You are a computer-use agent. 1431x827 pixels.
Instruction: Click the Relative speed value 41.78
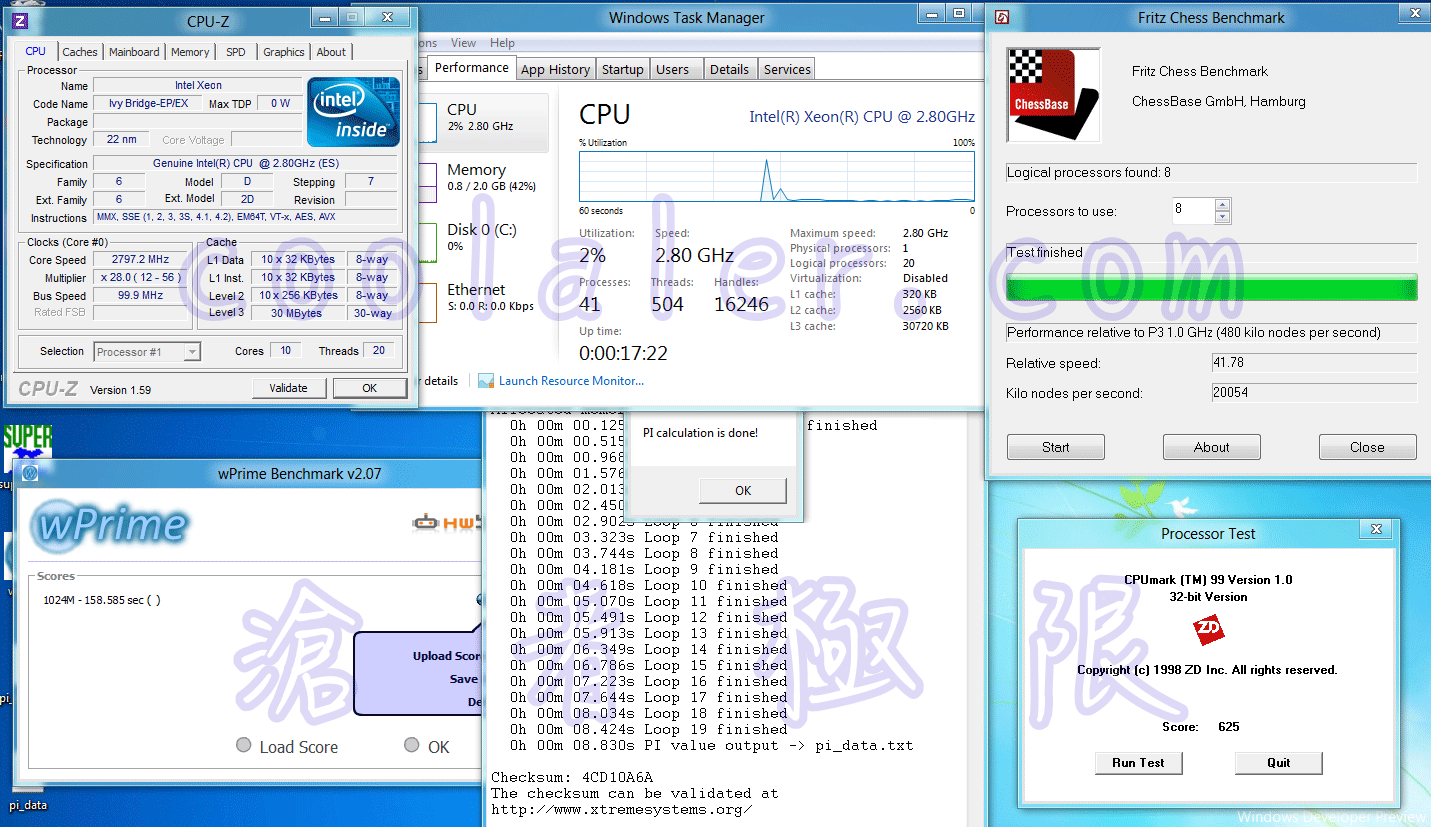[x=1314, y=363]
